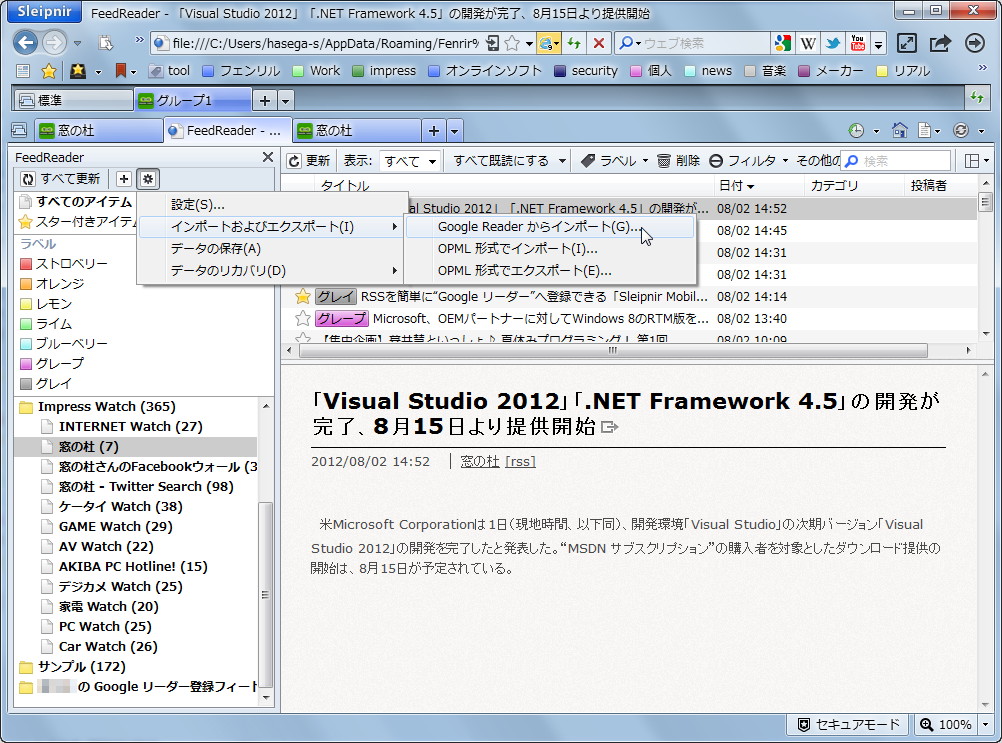The width and height of the screenshot is (1002, 743).
Task: Open the FeedReader gear settings icon
Action: click(x=147, y=178)
